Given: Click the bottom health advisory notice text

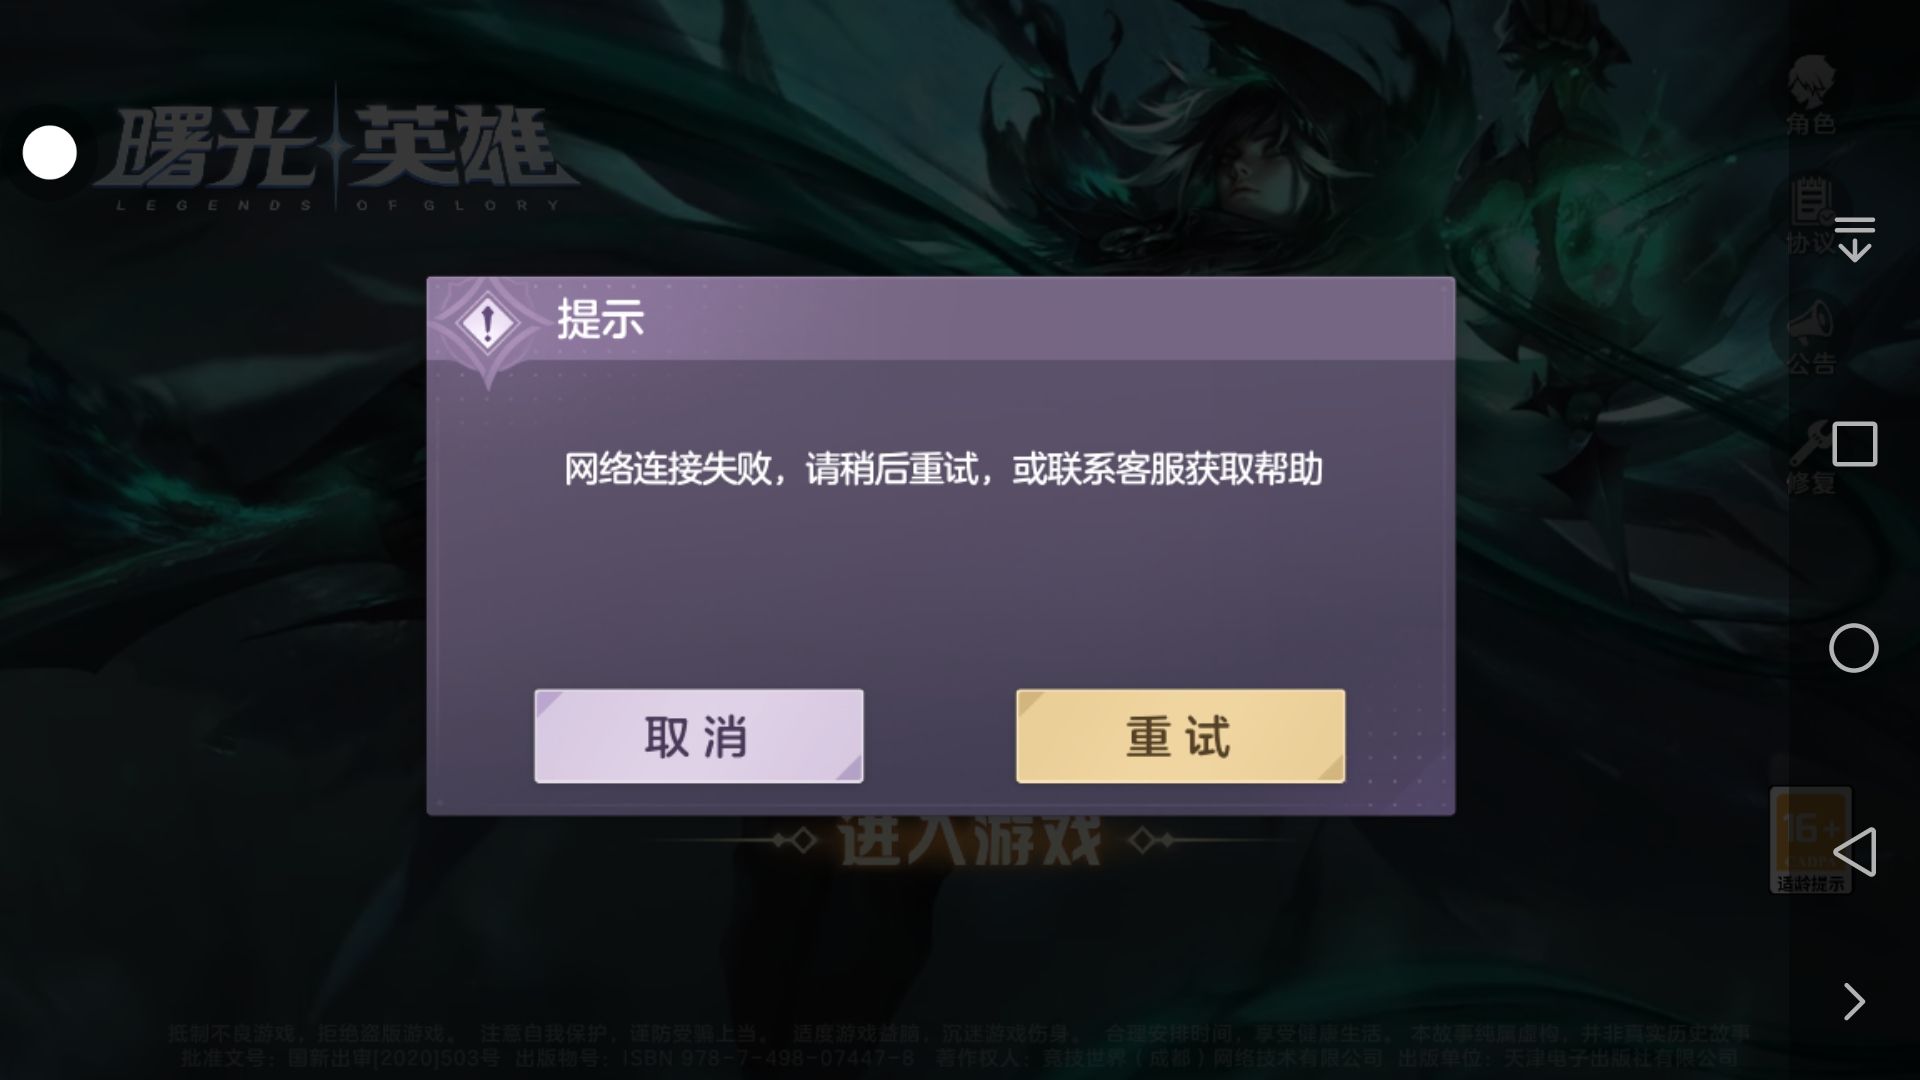Looking at the screenshot, I should [958, 1045].
